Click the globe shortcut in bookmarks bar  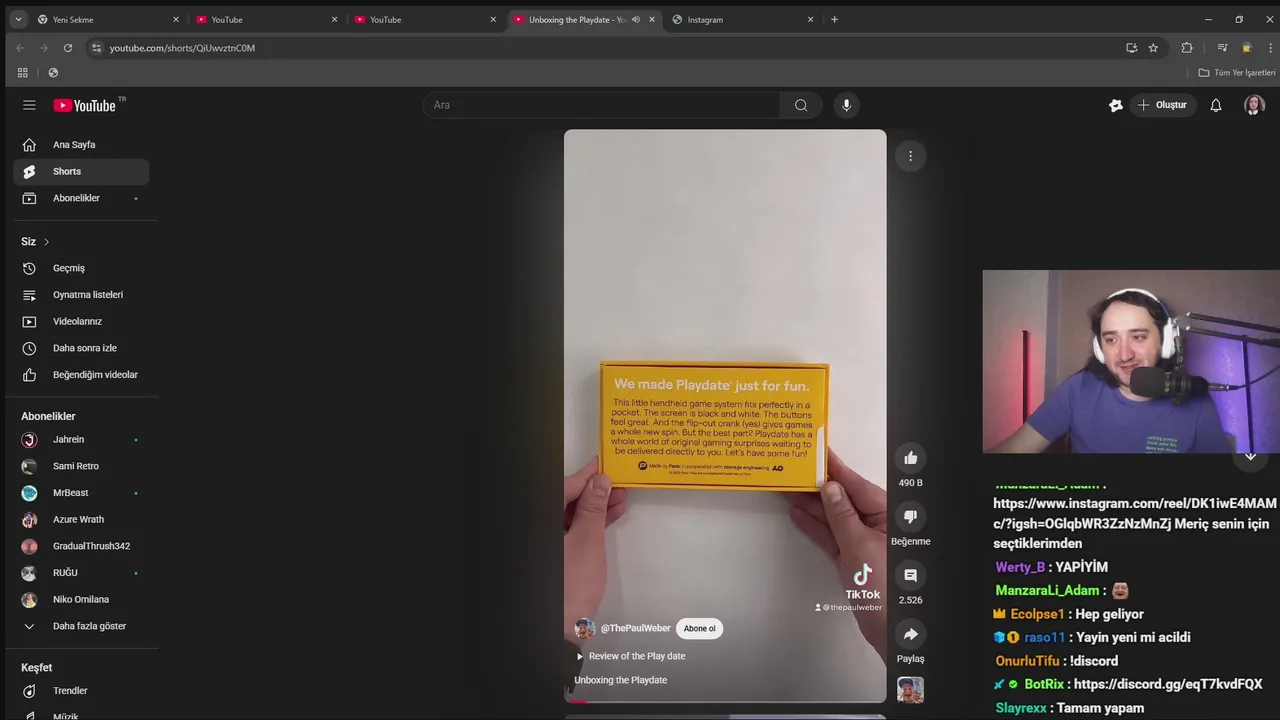[x=53, y=73]
